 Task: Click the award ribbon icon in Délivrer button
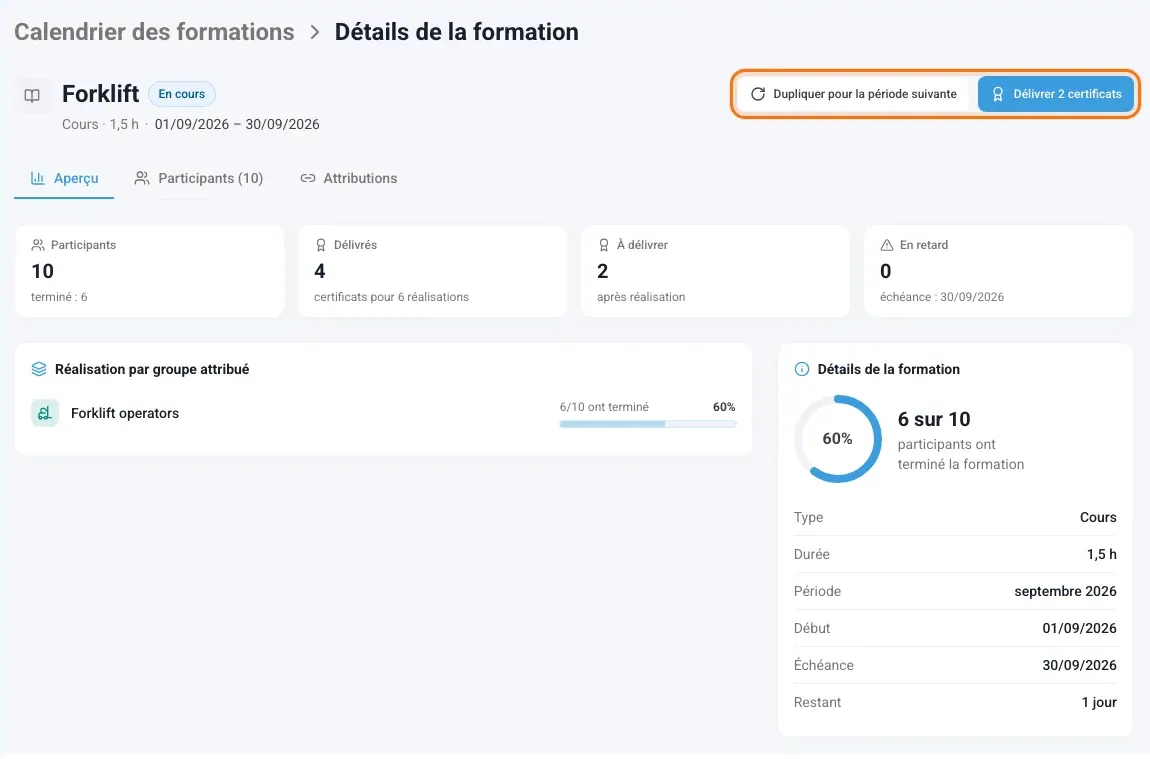point(997,94)
